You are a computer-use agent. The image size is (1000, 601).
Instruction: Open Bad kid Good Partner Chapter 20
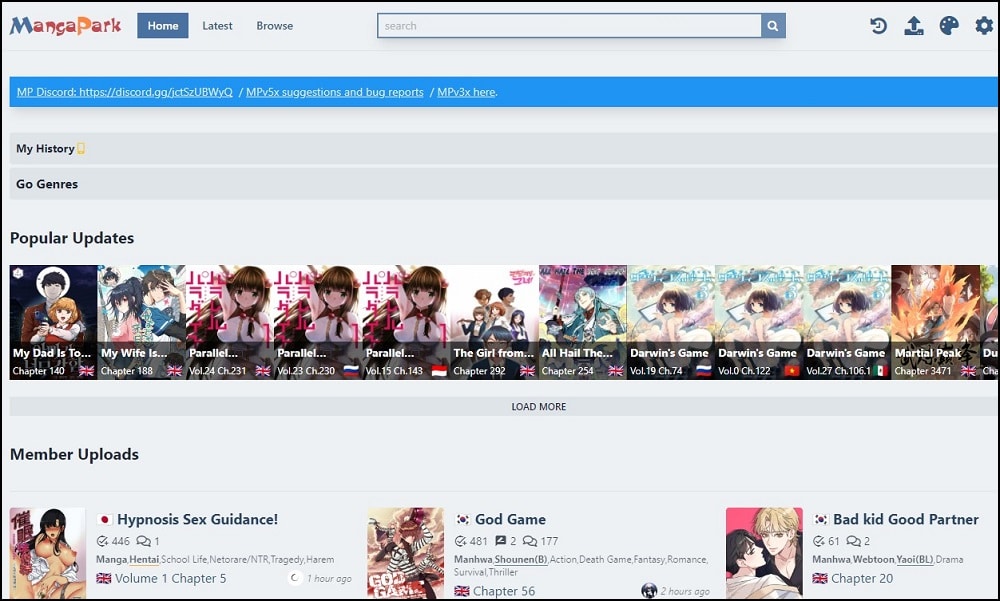click(862, 579)
